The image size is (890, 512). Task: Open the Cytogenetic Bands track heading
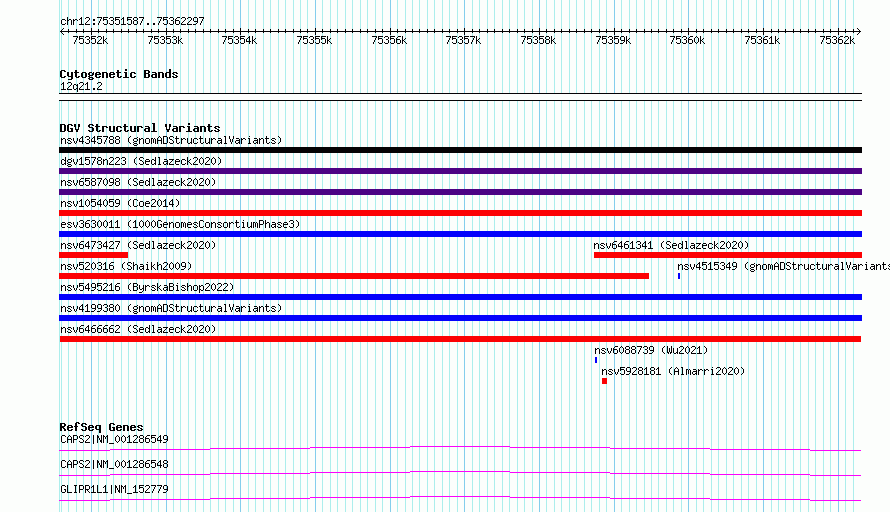(119, 74)
